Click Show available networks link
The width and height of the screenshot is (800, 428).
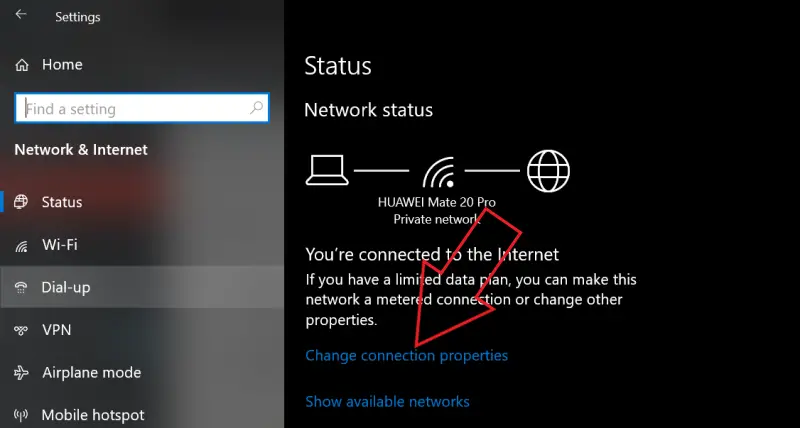coord(387,401)
